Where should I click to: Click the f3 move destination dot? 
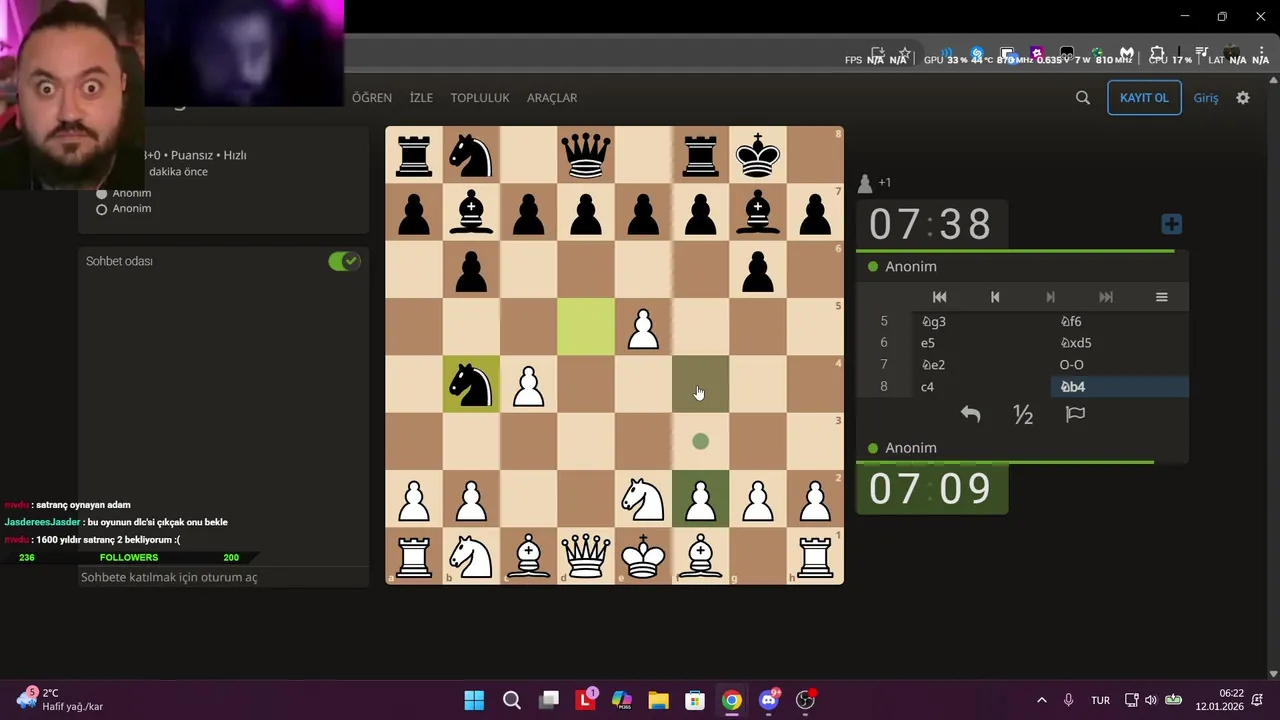700,441
